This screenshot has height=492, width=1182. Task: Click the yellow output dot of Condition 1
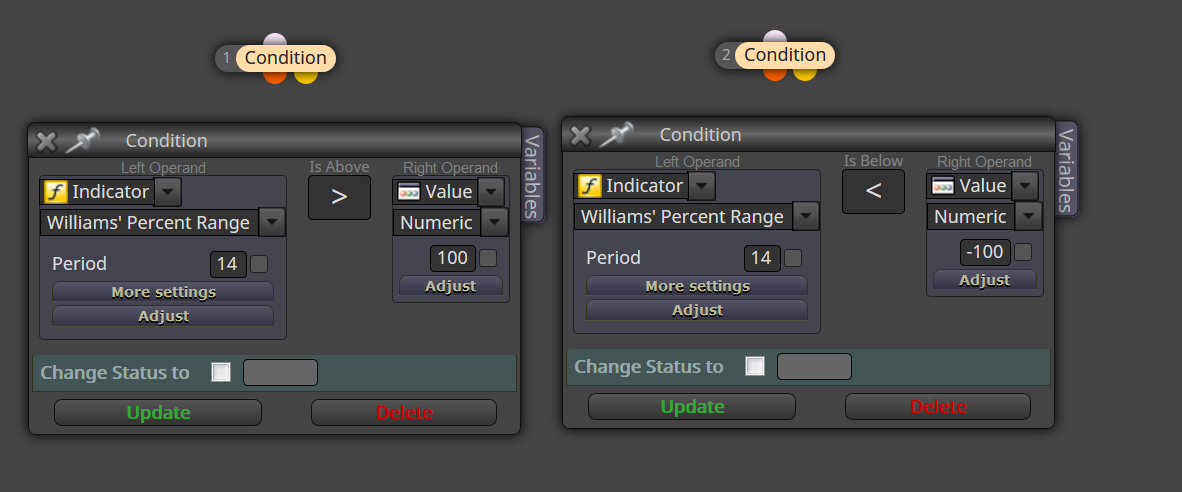[305, 76]
